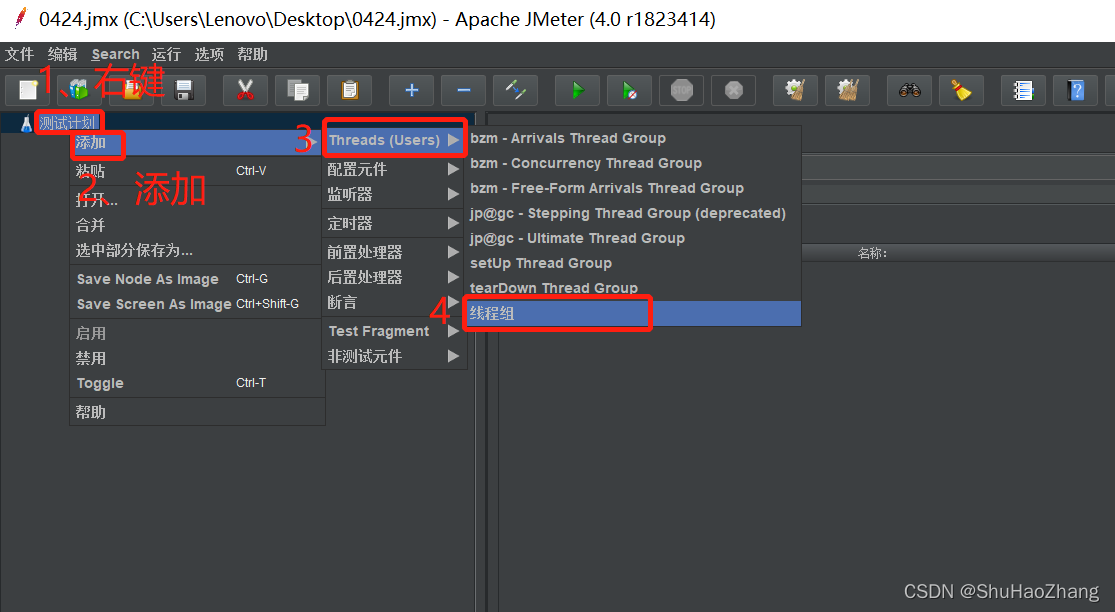Viewport: 1115px width, 612px height.
Task: Select jp@gc - Stepping Thread Group (deprecated)
Action: click(634, 213)
